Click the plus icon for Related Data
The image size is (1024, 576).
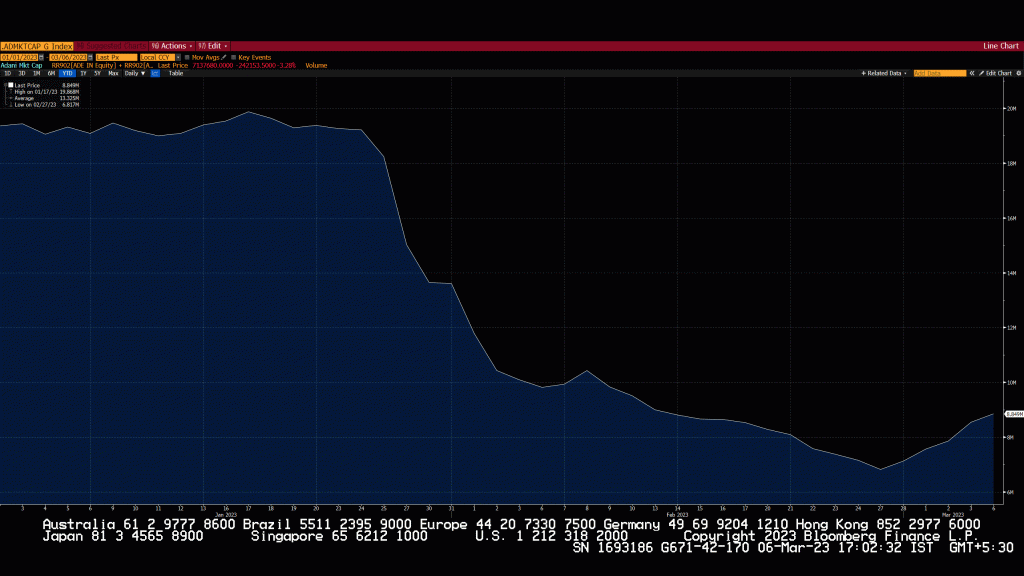(x=863, y=73)
